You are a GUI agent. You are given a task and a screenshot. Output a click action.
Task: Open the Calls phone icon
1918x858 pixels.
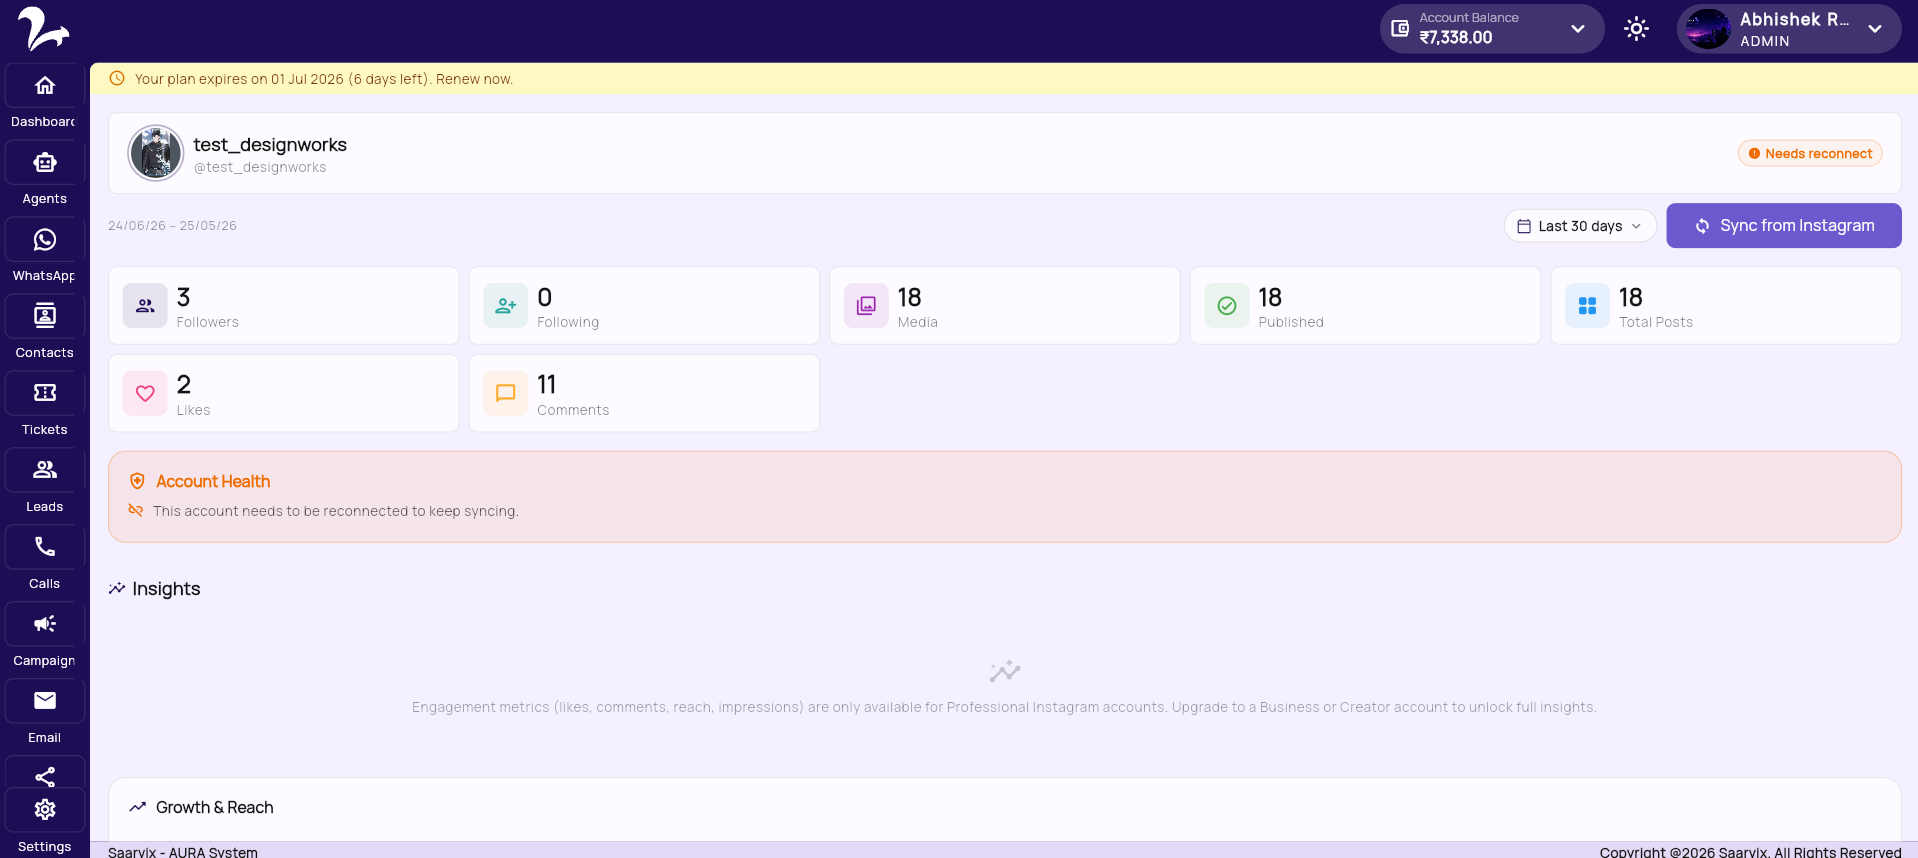click(45, 548)
